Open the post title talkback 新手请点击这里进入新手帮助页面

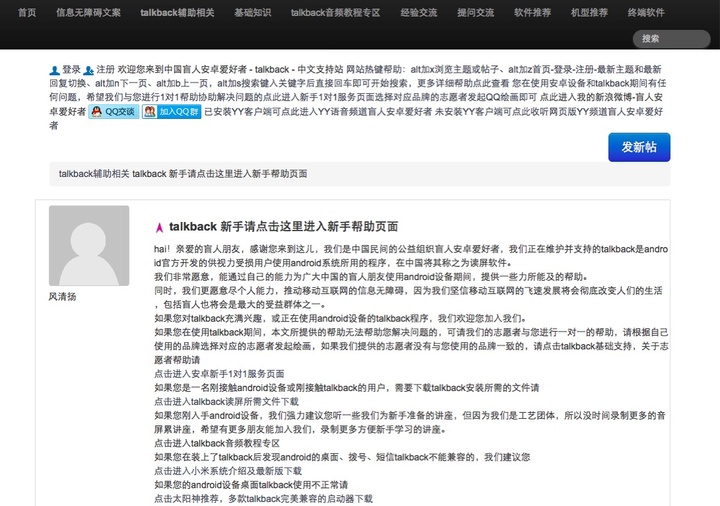tap(283, 226)
